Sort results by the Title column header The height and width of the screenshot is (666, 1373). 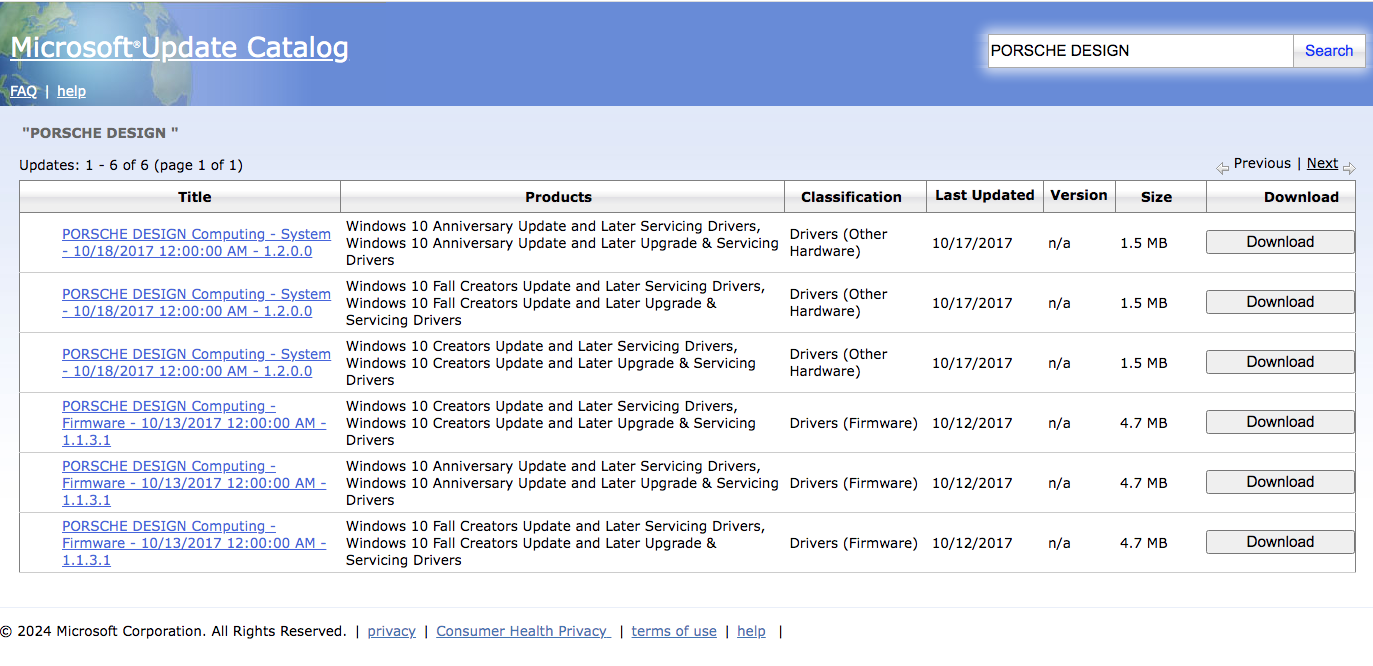tap(195, 197)
